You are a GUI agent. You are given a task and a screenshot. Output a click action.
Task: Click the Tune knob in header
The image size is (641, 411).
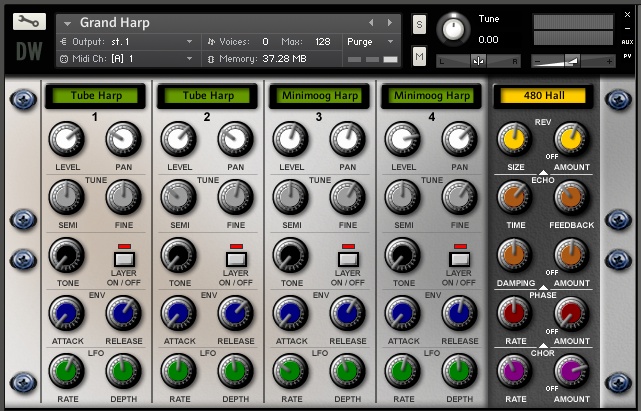[454, 28]
